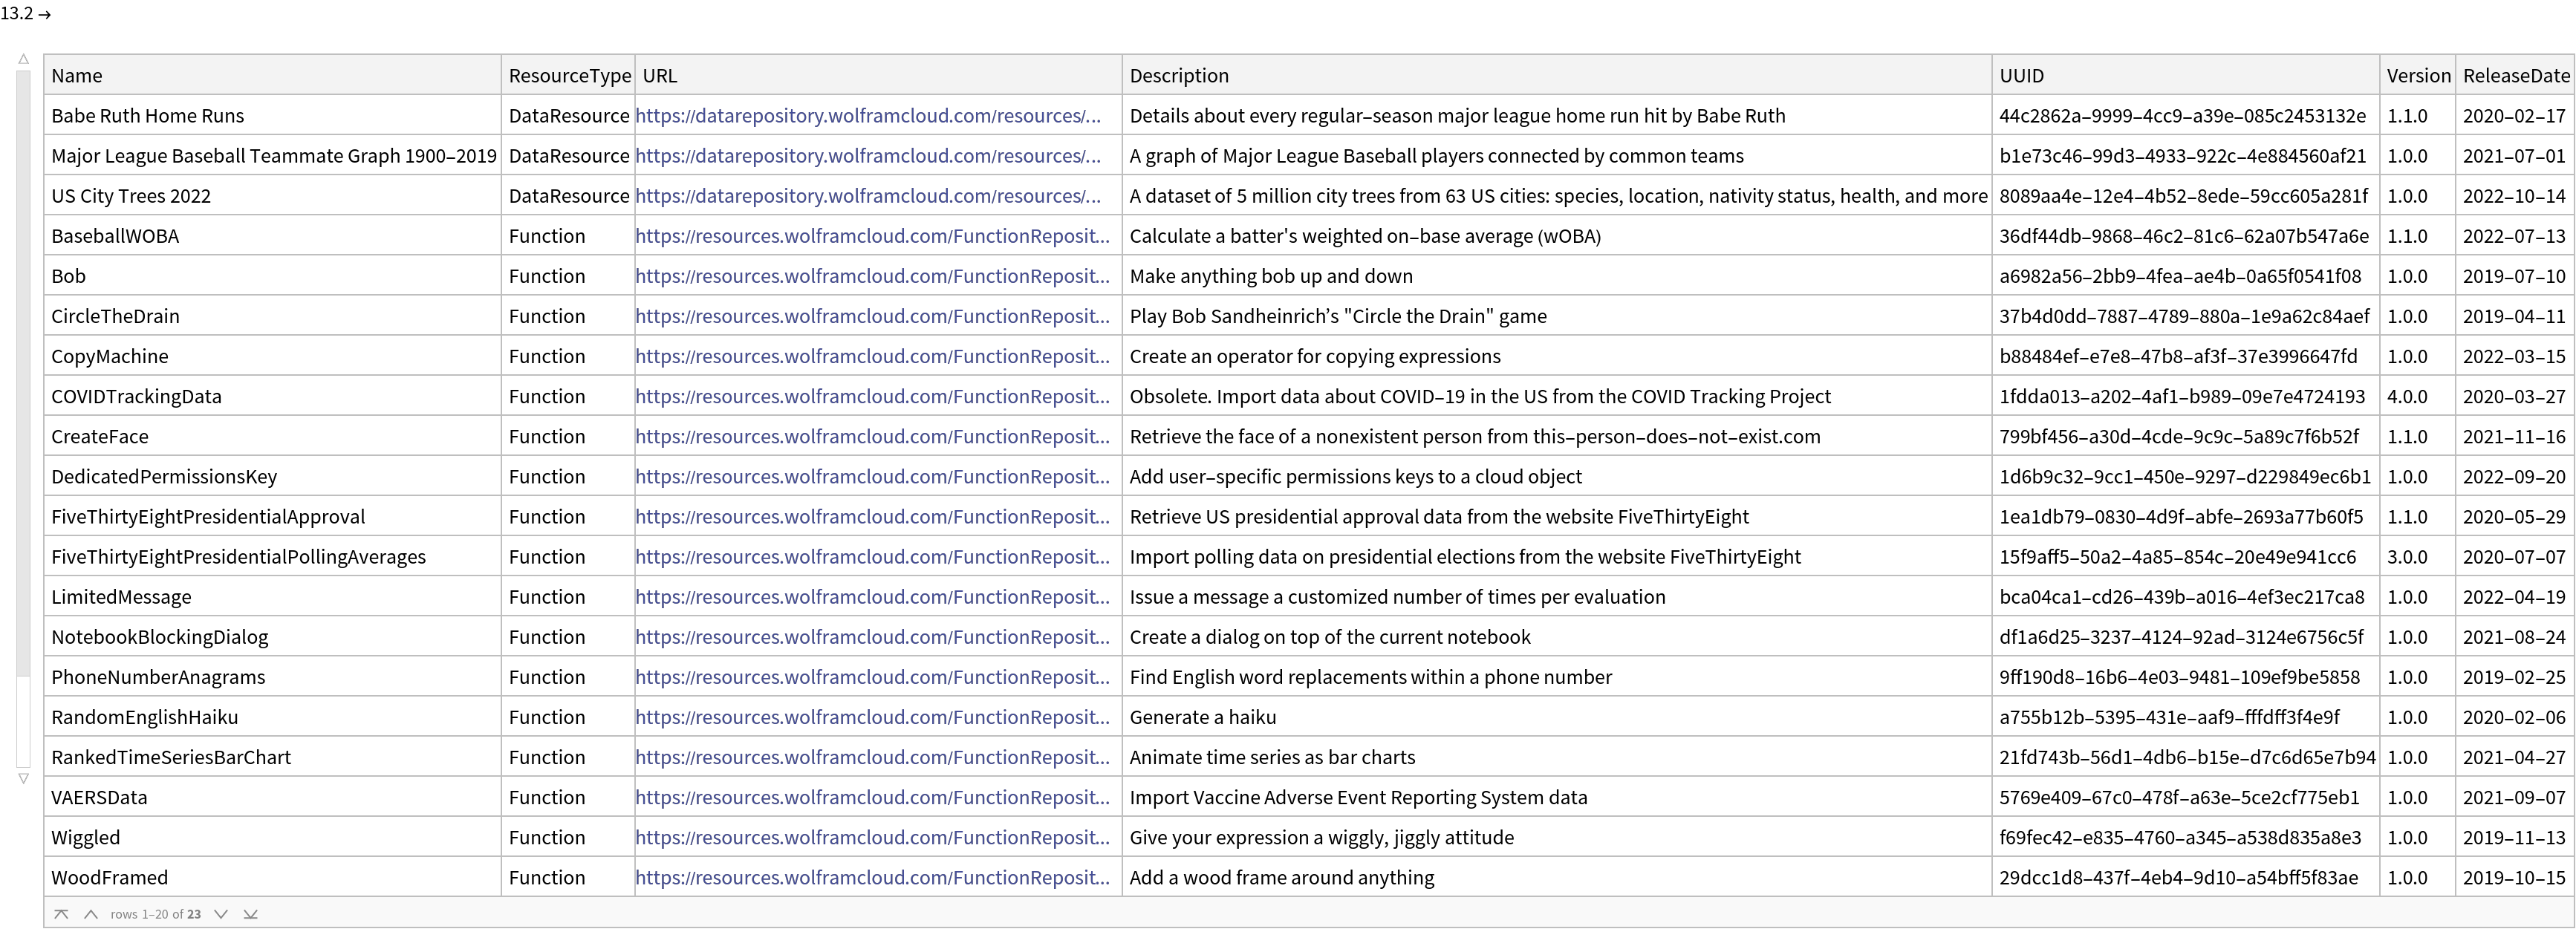Image resolution: width=2576 pixels, height=952 pixels.
Task: Open the last FunctionRepository link in table
Action: pyautogui.click(x=872, y=878)
